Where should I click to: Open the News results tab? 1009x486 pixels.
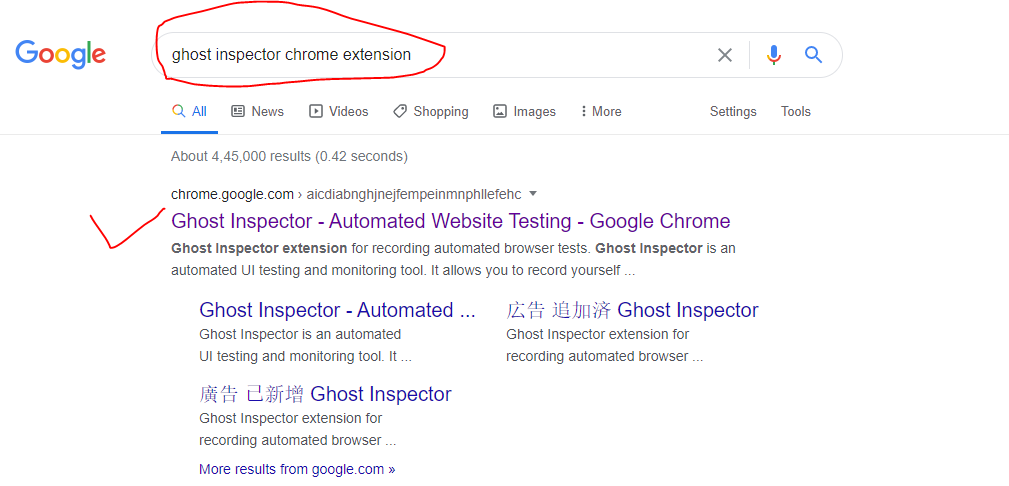[257, 111]
